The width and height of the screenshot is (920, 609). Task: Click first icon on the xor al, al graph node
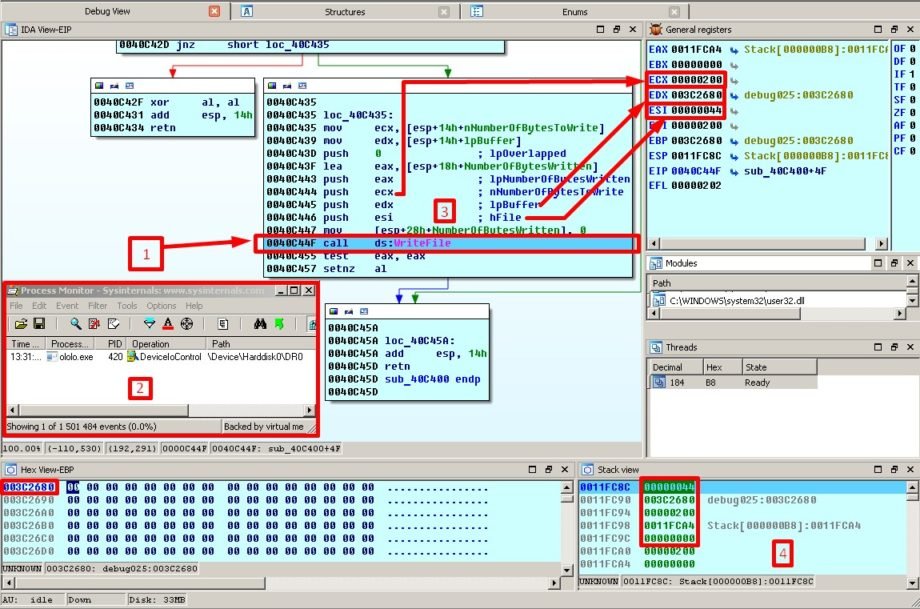[99, 86]
